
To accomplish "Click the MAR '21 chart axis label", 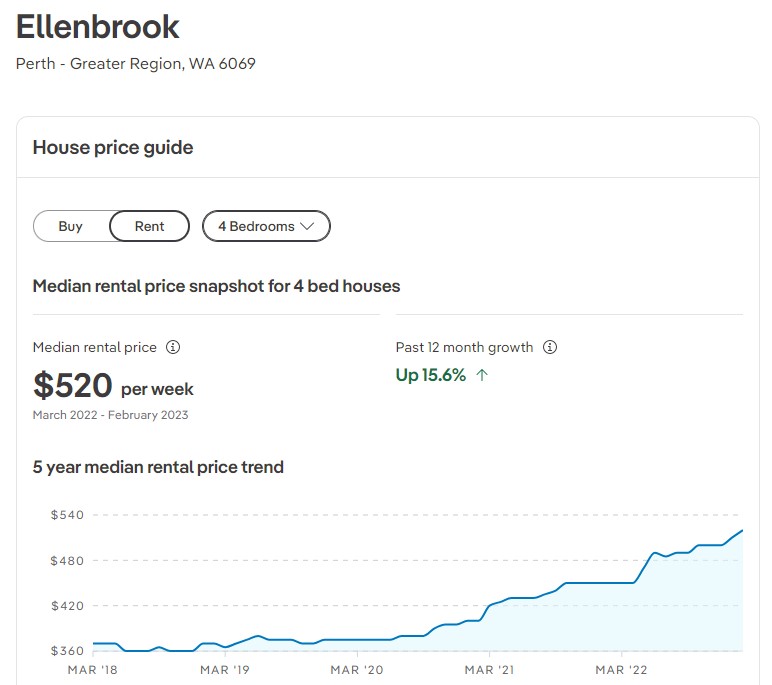I will click(x=490, y=669).
